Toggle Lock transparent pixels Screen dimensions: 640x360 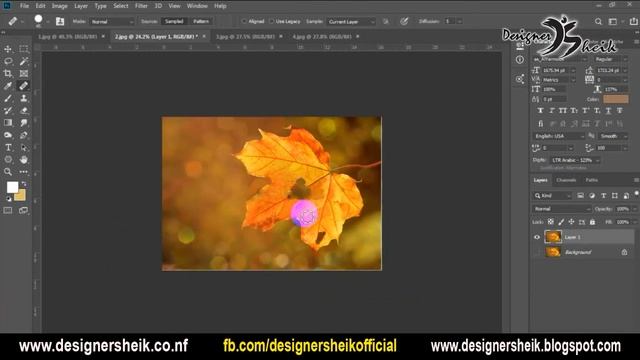coord(551,222)
